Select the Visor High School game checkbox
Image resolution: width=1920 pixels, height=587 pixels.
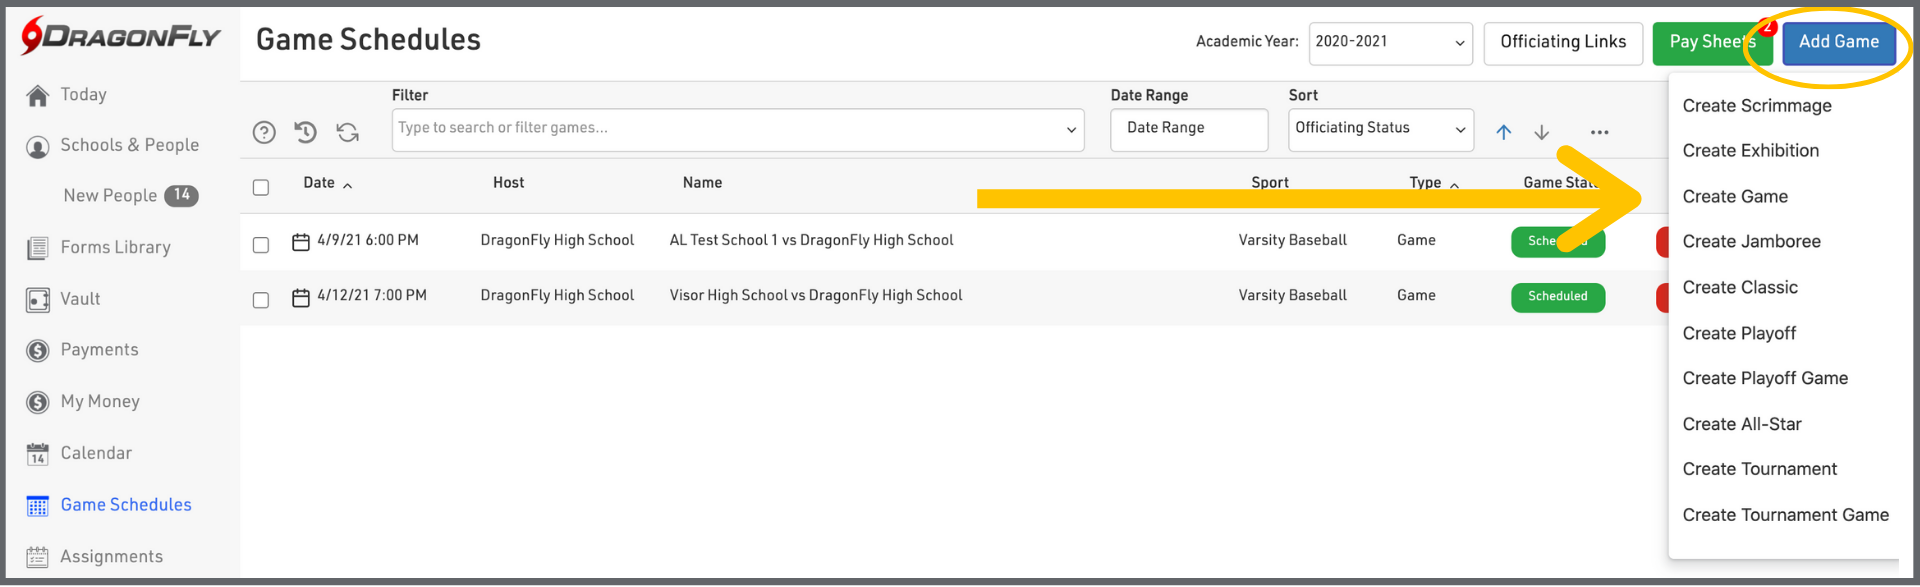point(261,300)
